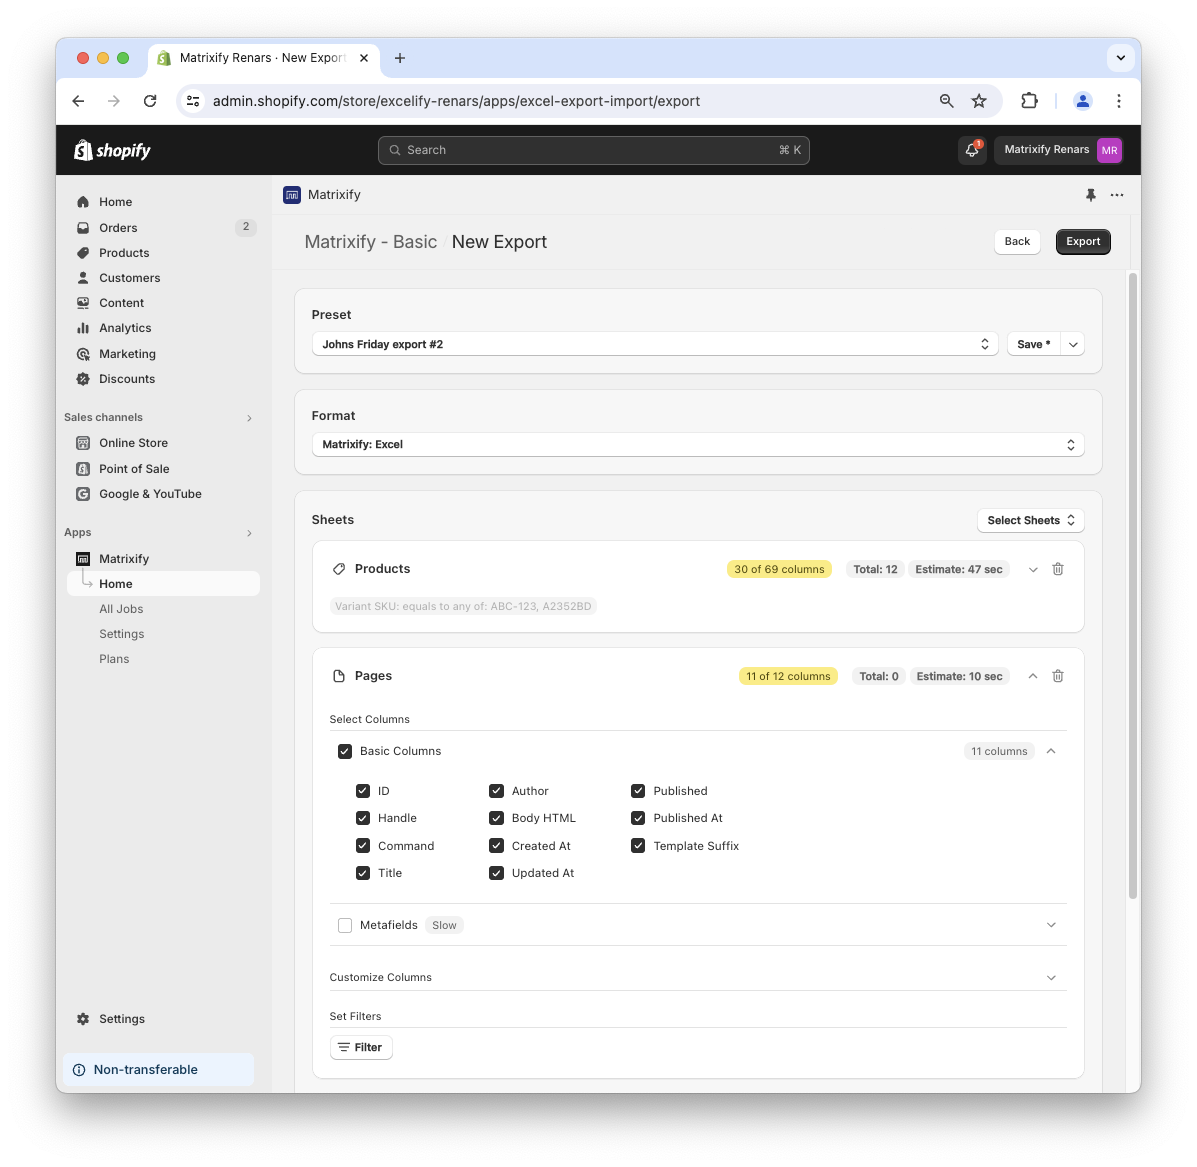1197x1167 pixels.
Task: Toggle the Basic Columns checkbox
Action: click(x=345, y=751)
